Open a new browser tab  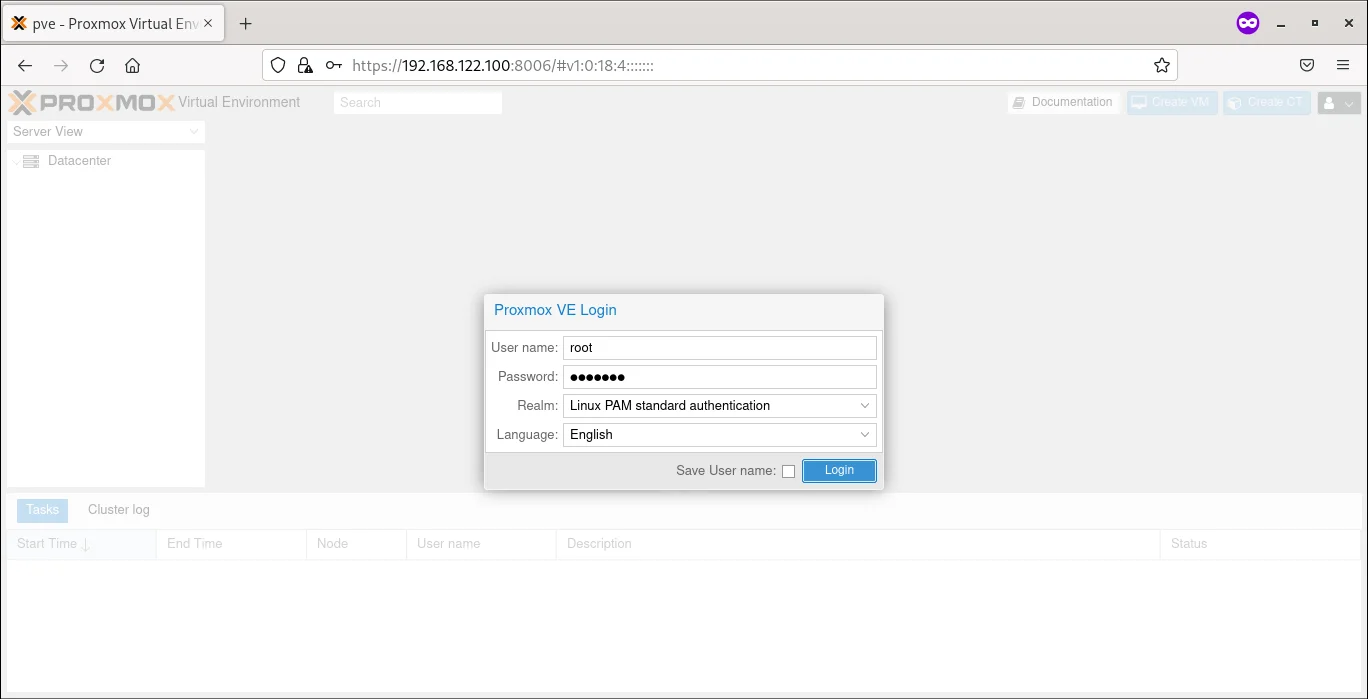pos(246,24)
